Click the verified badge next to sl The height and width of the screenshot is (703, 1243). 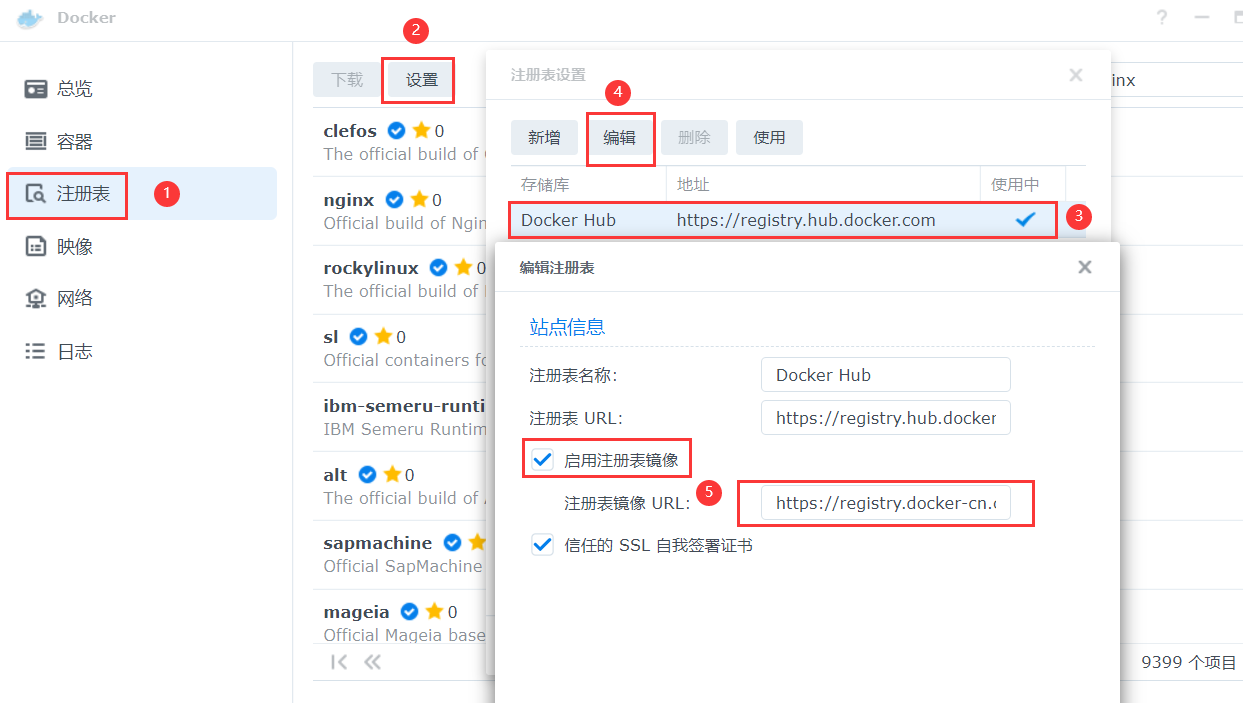(358, 337)
